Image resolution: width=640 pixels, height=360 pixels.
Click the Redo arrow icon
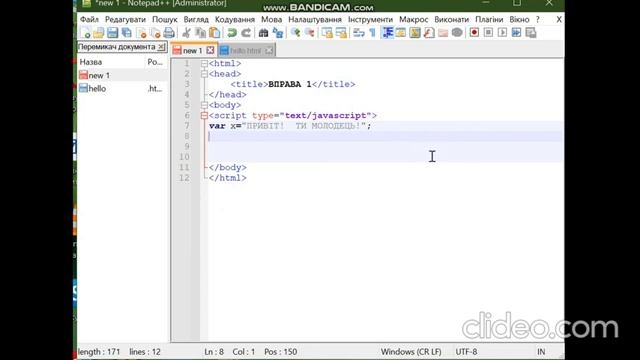246,33
